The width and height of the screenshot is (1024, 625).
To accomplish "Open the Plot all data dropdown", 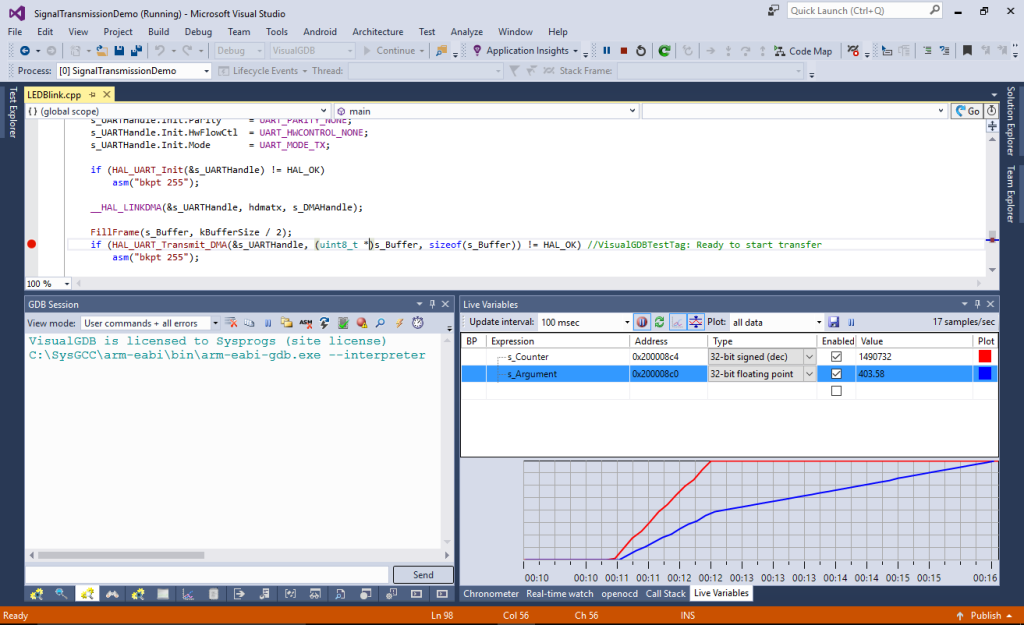I will point(776,322).
